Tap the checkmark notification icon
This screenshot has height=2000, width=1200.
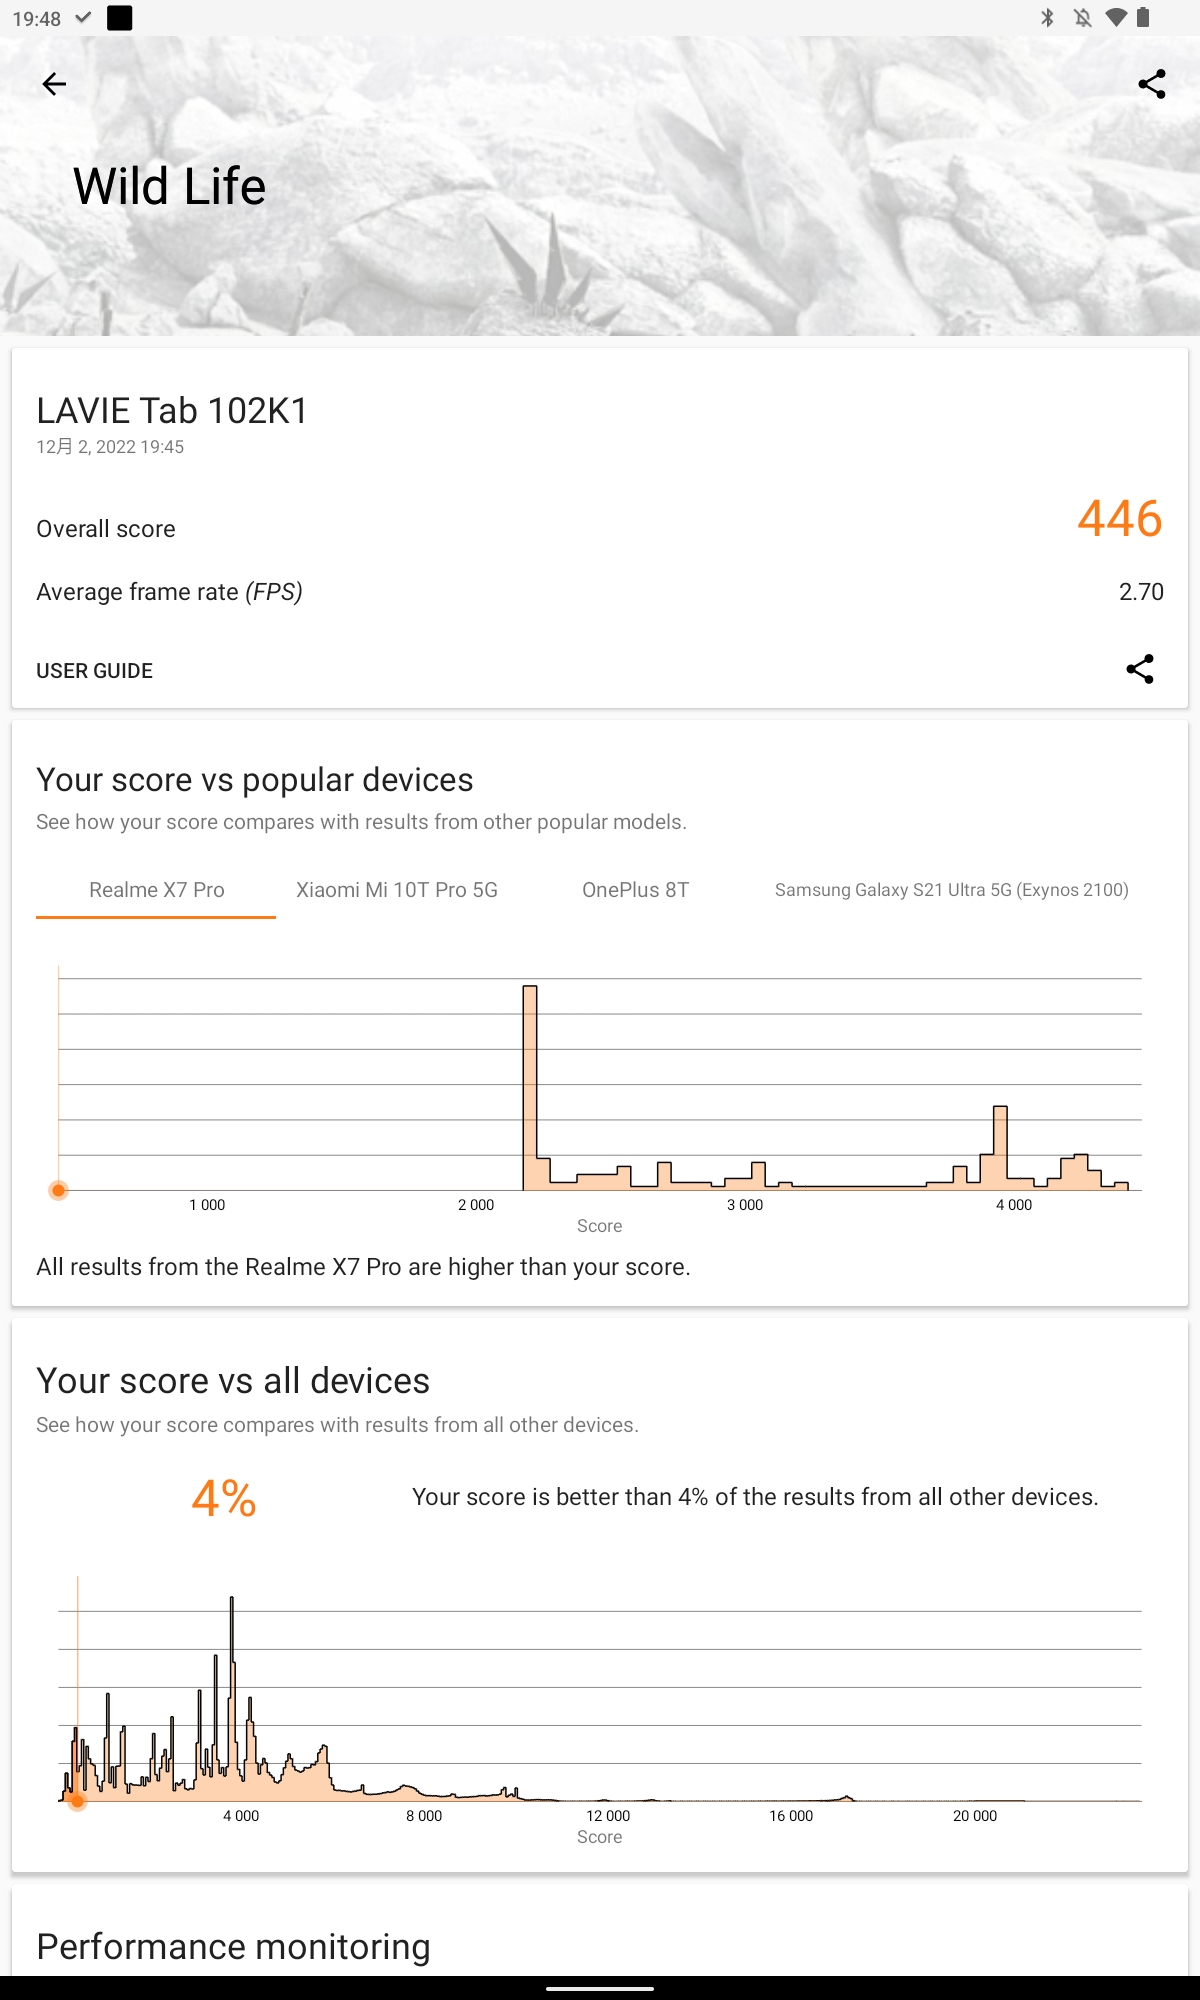(x=84, y=18)
